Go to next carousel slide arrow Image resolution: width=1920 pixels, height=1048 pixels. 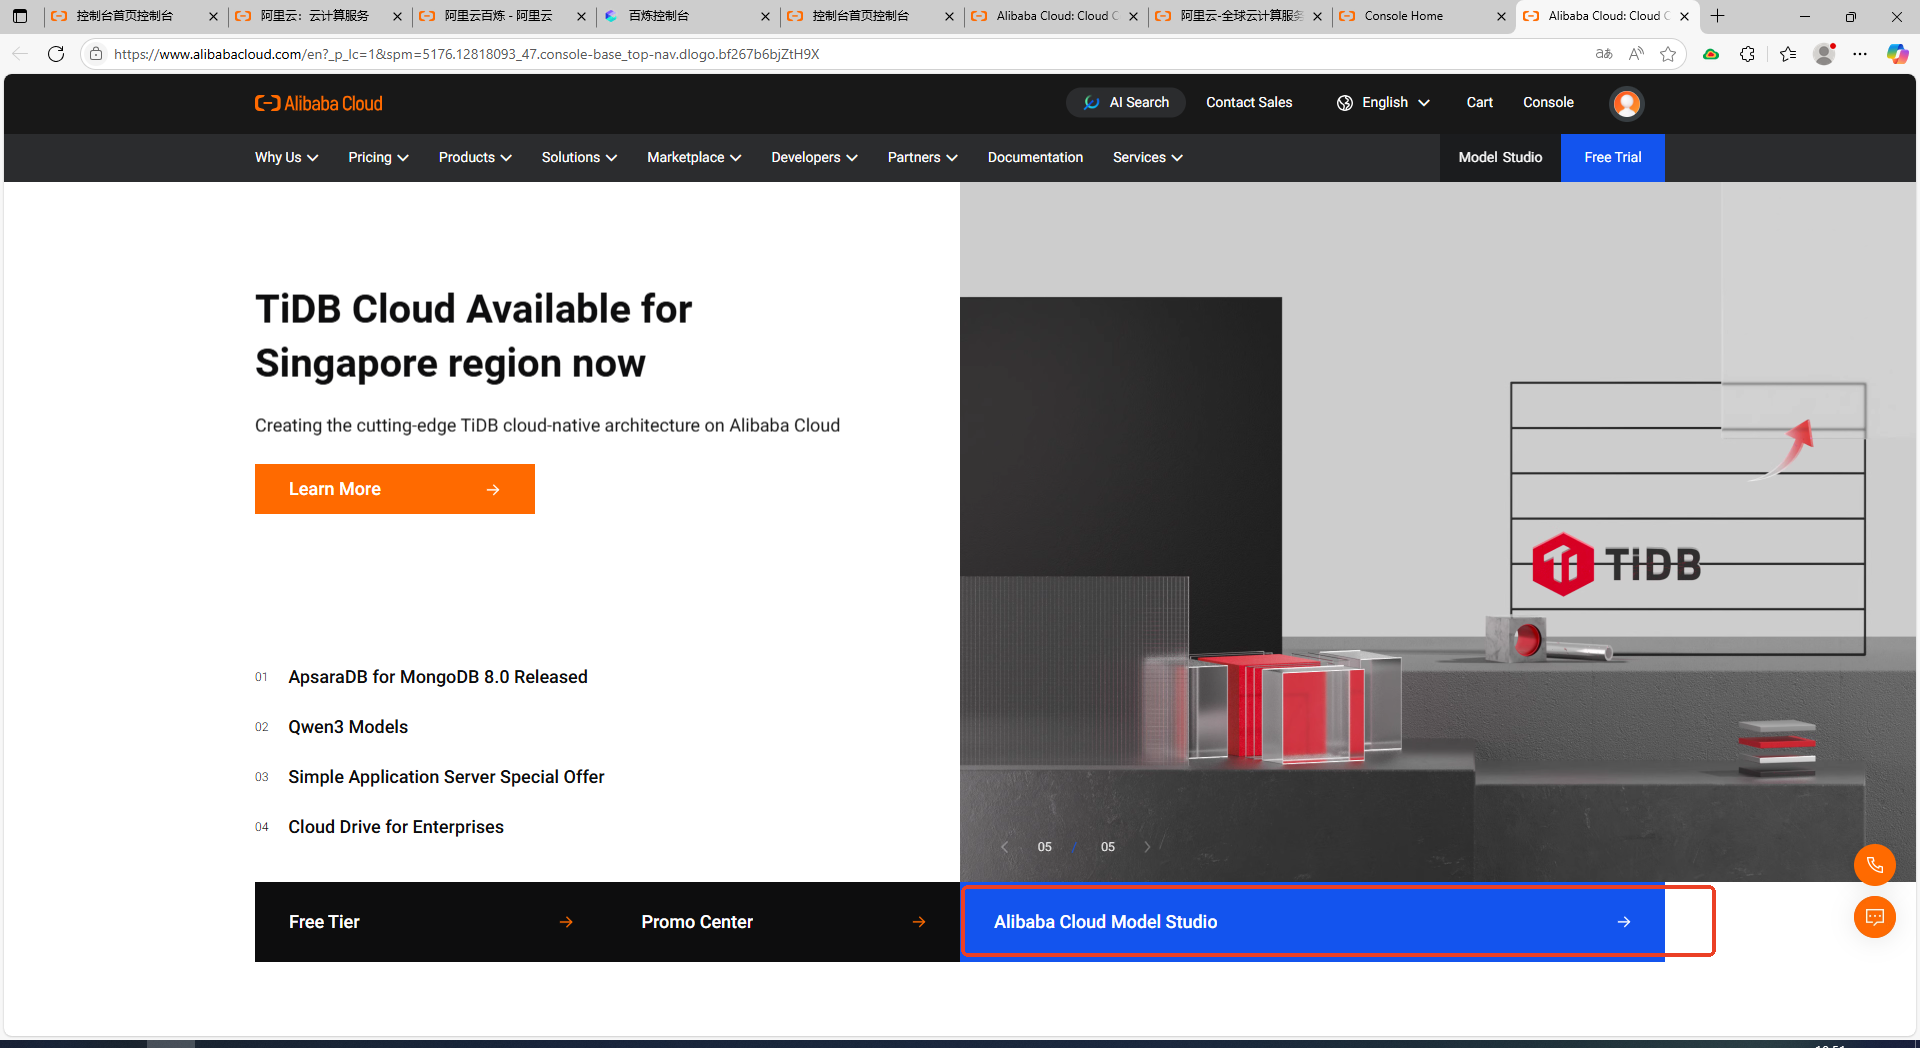(x=1147, y=847)
